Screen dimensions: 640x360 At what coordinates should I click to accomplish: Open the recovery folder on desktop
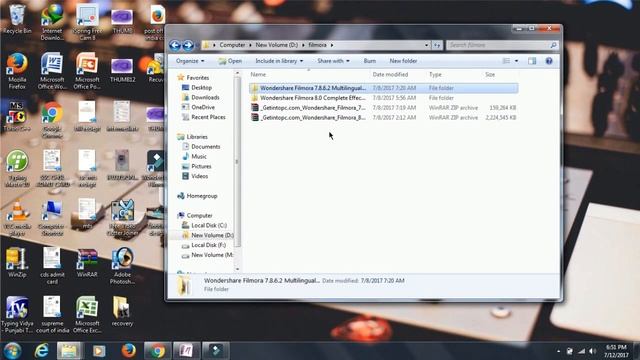click(122, 311)
